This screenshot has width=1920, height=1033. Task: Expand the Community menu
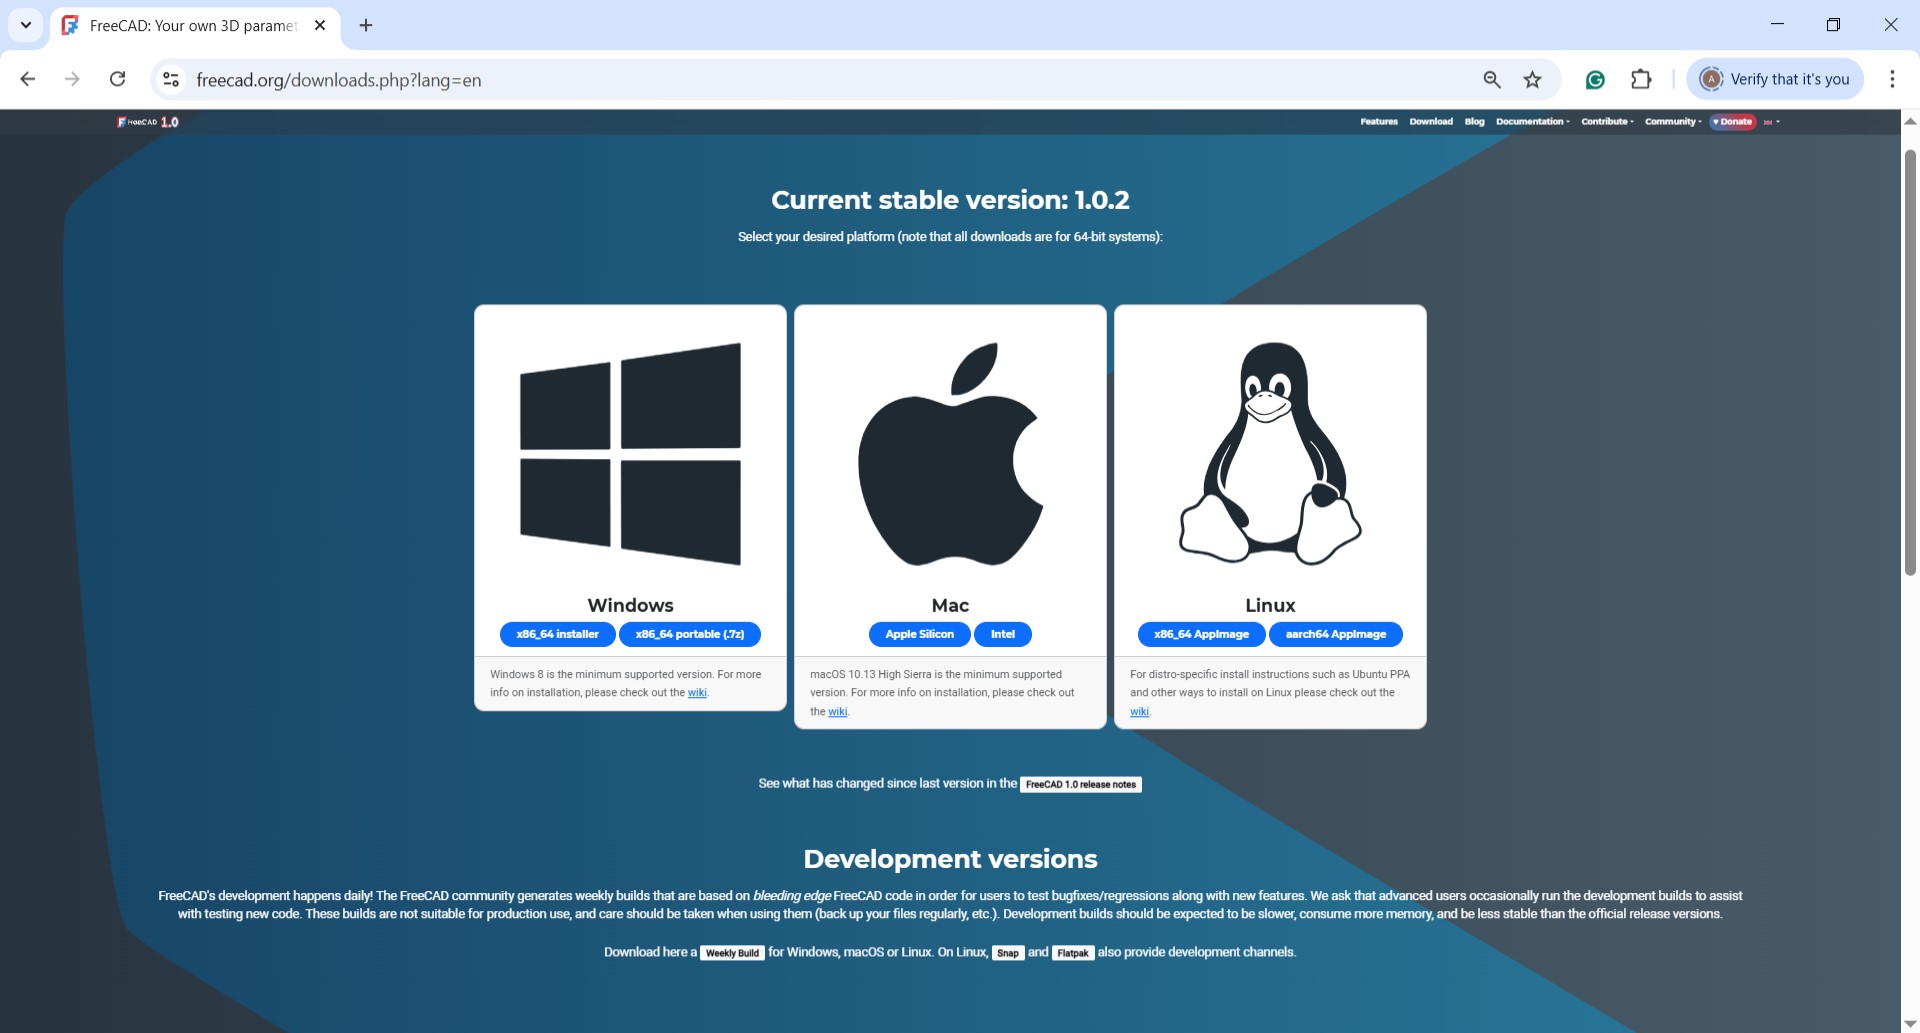click(1671, 121)
